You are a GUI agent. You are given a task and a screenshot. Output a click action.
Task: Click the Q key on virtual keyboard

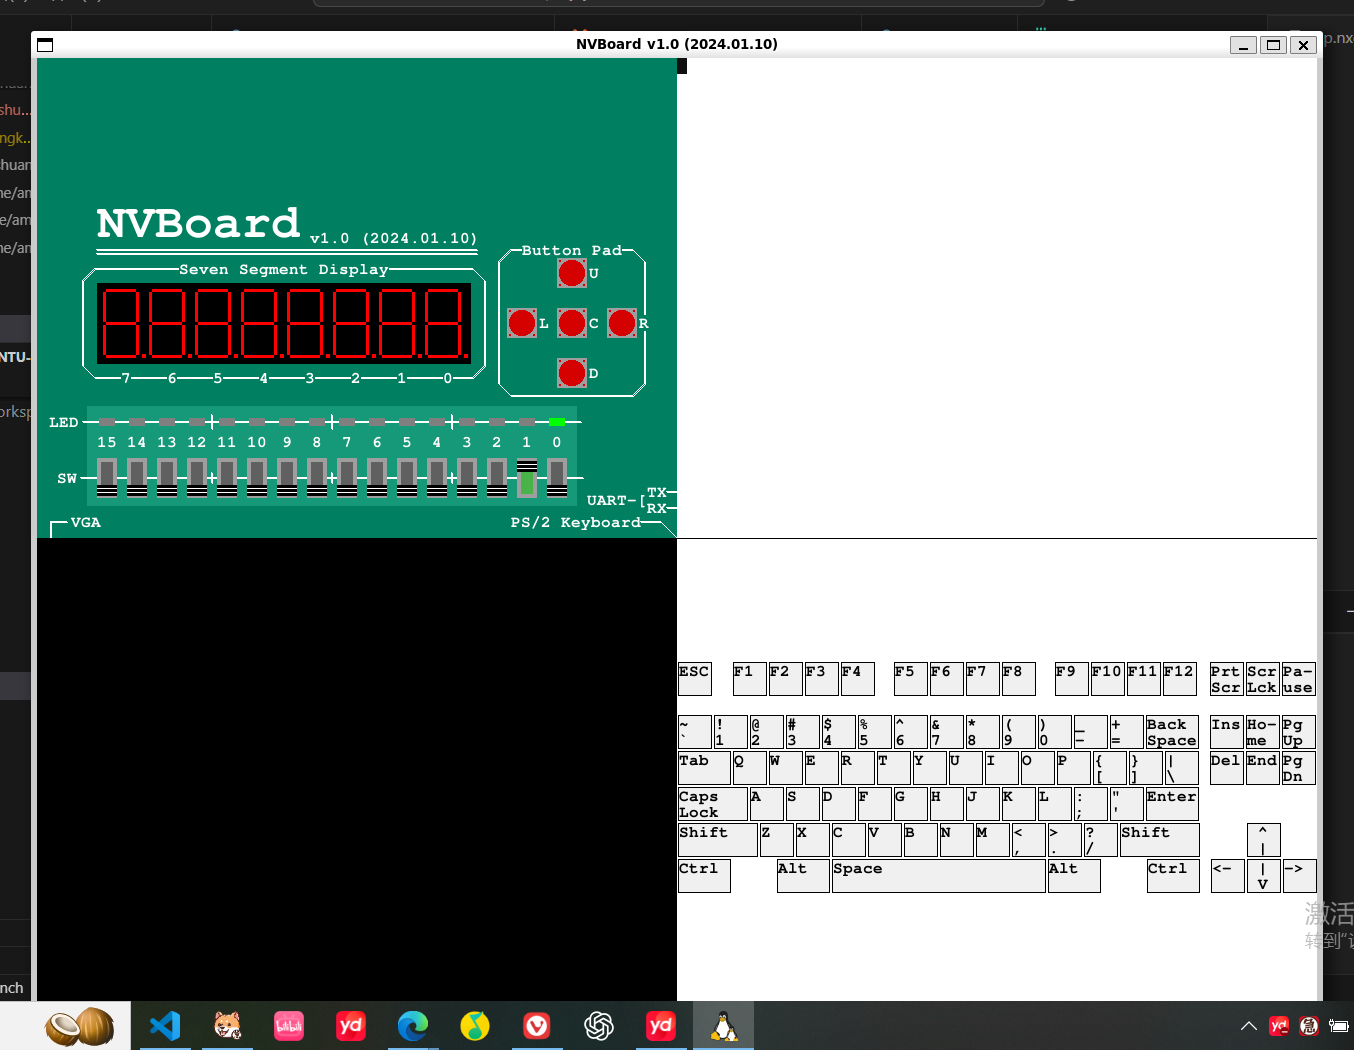coord(749,768)
